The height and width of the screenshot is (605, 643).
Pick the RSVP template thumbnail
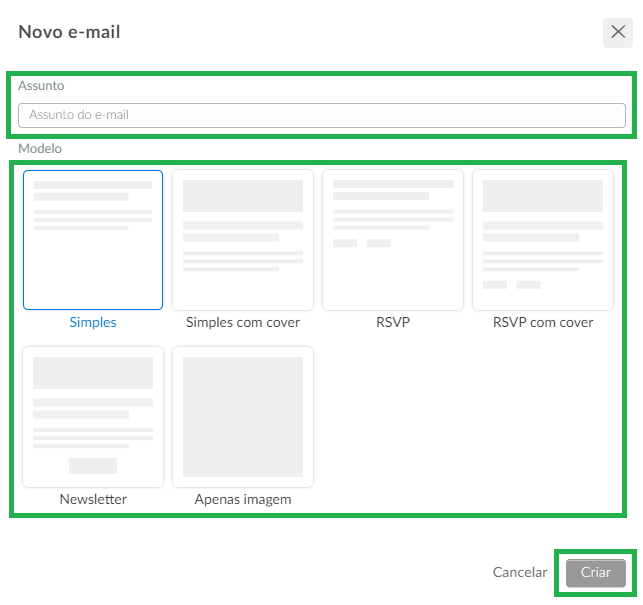[x=393, y=240]
